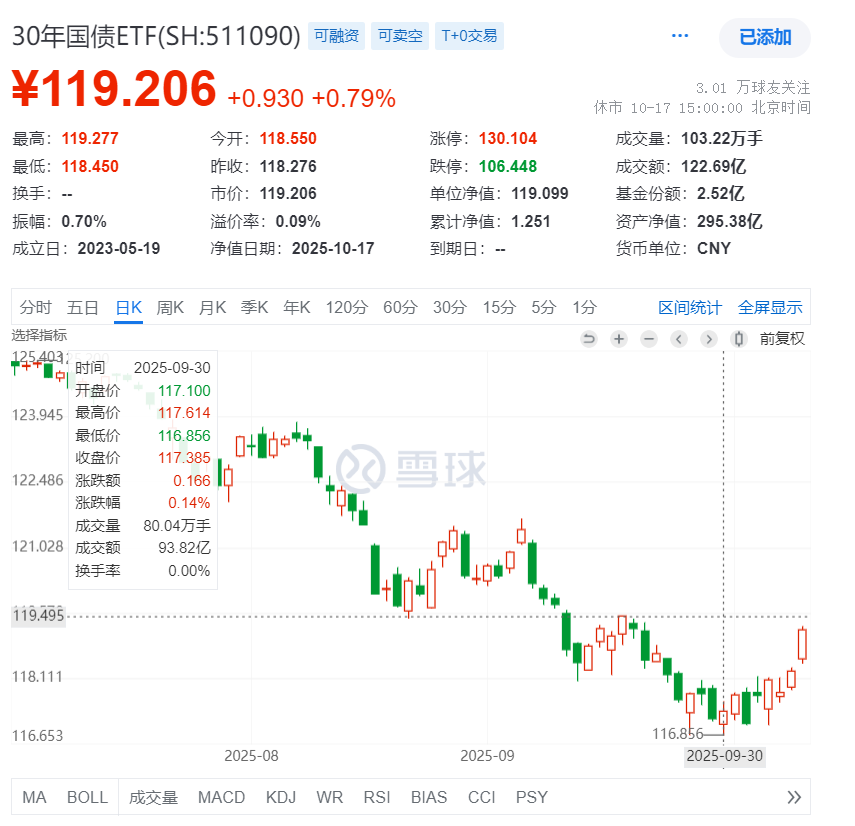Click the 已添加 watchlist button

click(764, 37)
